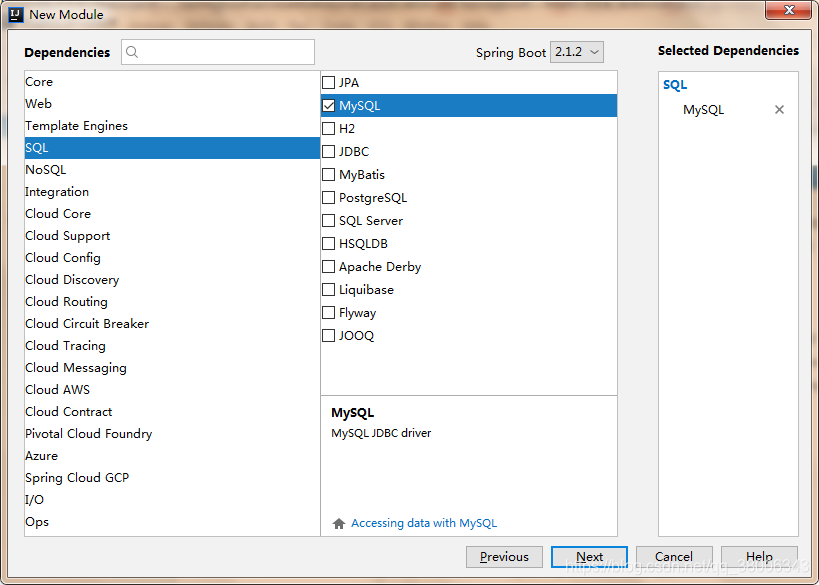Click the SQL heading in Selected Dependencies
The image size is (819, 585).
pos(675,85)
